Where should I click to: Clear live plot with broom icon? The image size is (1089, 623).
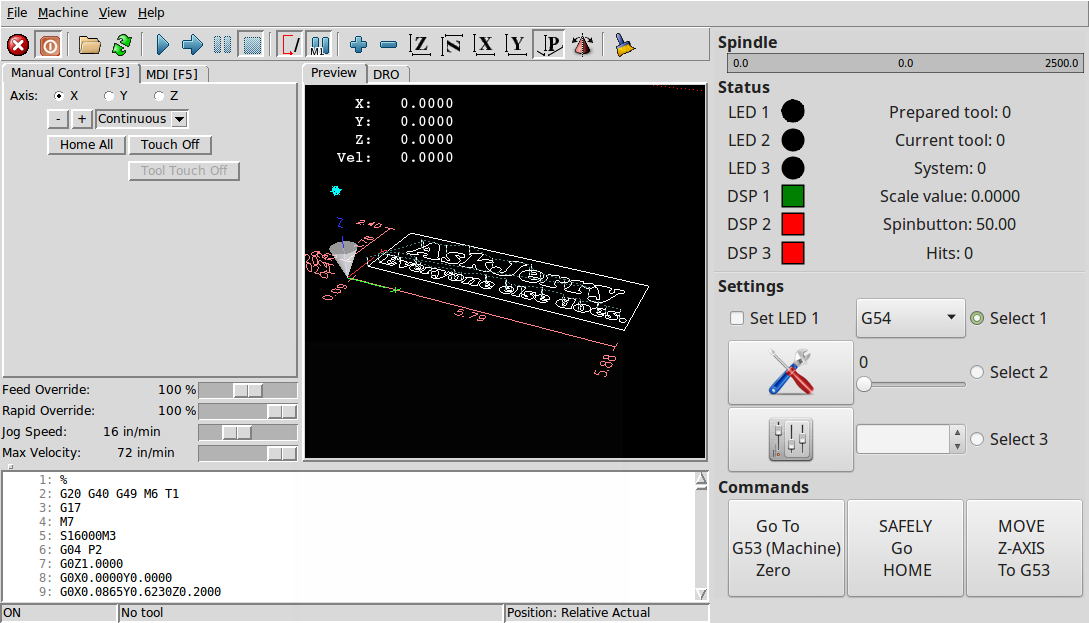[624, 45]
